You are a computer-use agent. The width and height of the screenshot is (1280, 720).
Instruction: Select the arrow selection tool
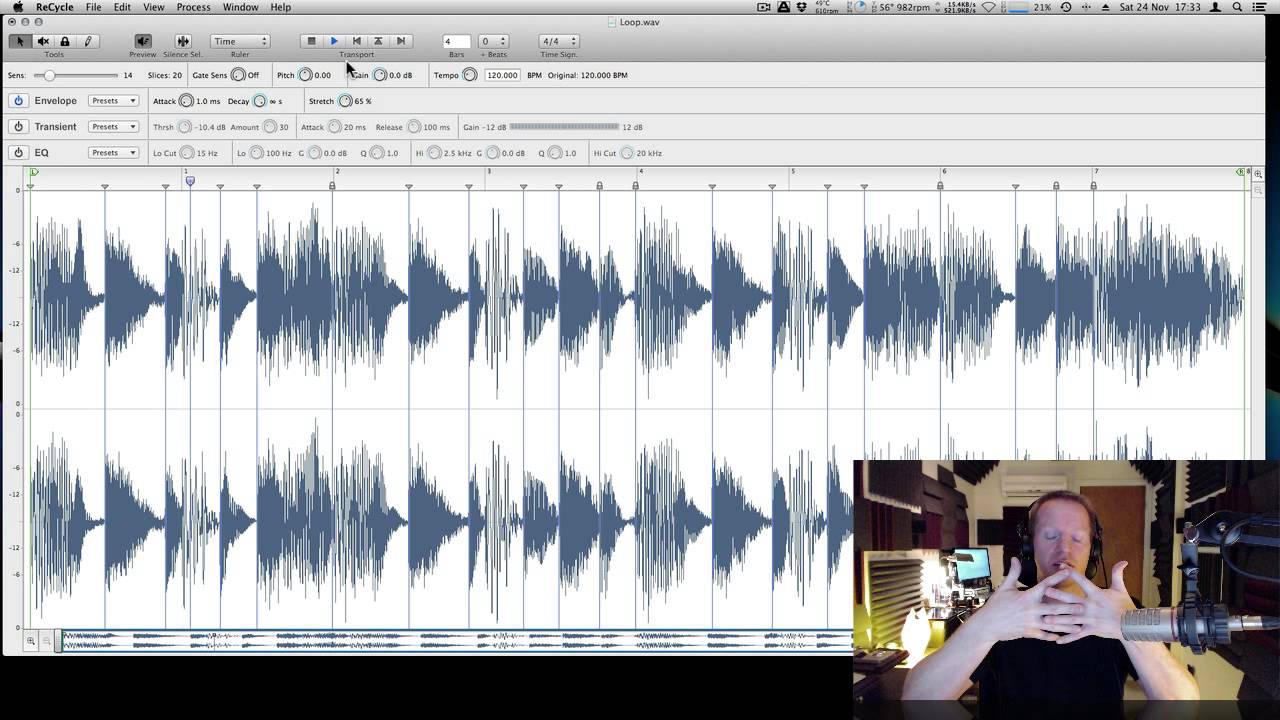pos(20,41)
